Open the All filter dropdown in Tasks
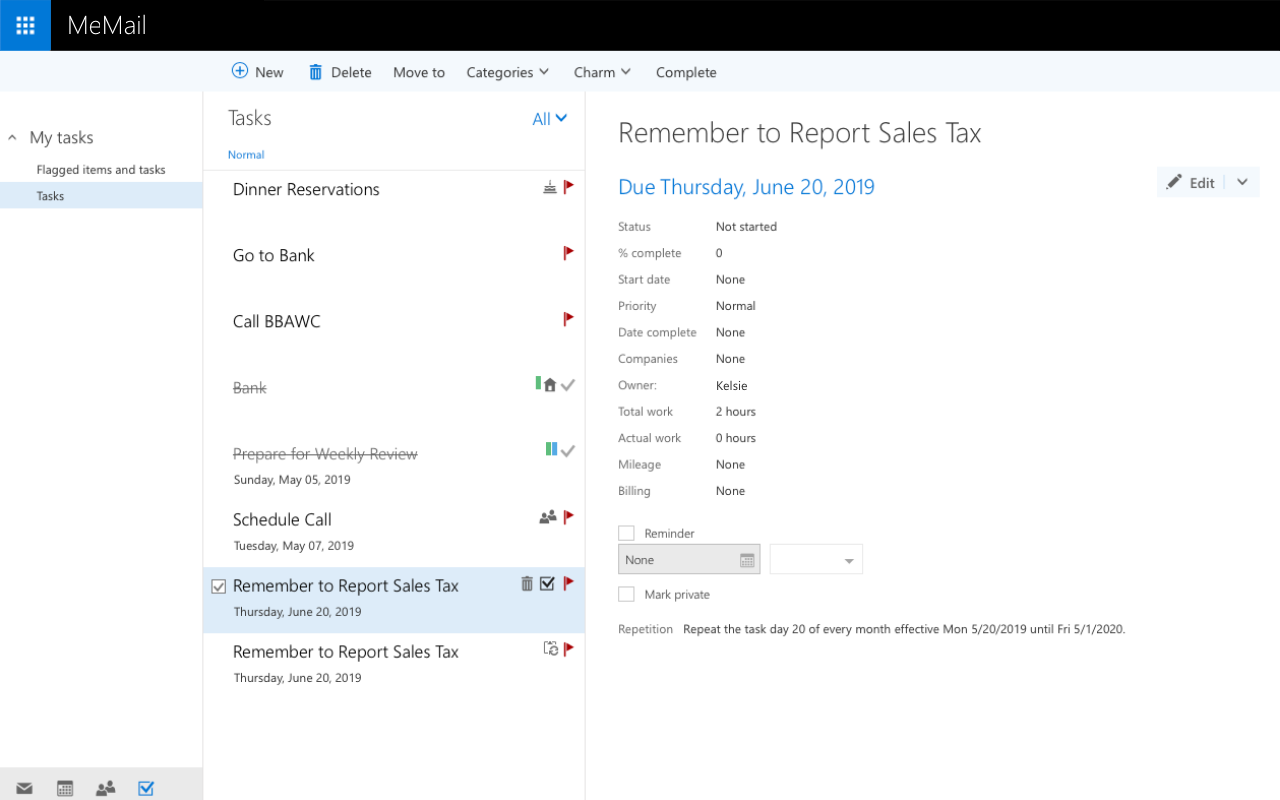This screenshot has width=1280, height=800. click(x=549, y=118)
